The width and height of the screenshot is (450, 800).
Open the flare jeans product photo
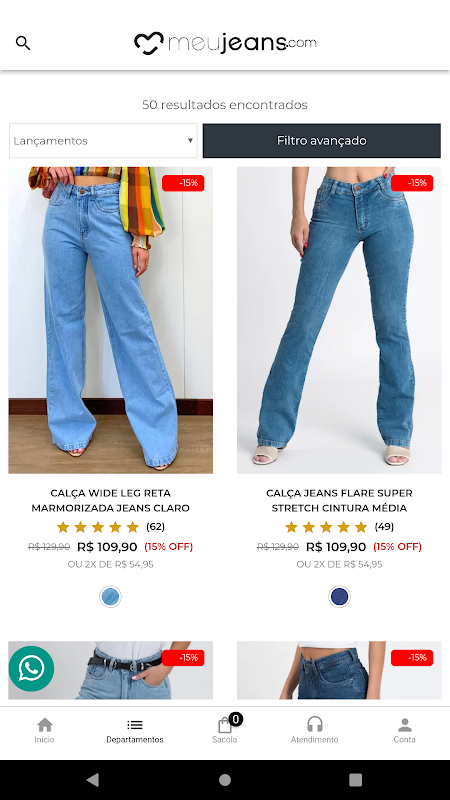point(339,320)
